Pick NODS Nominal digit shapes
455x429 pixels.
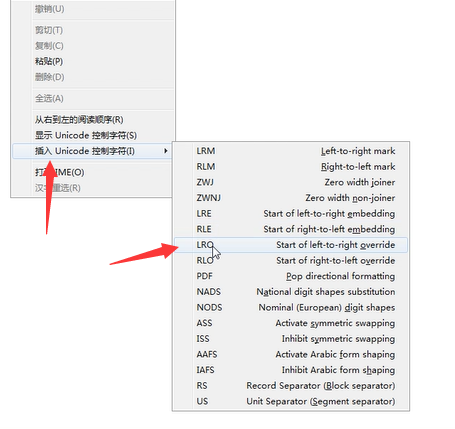pyautogui.click(x=291, y=308)
